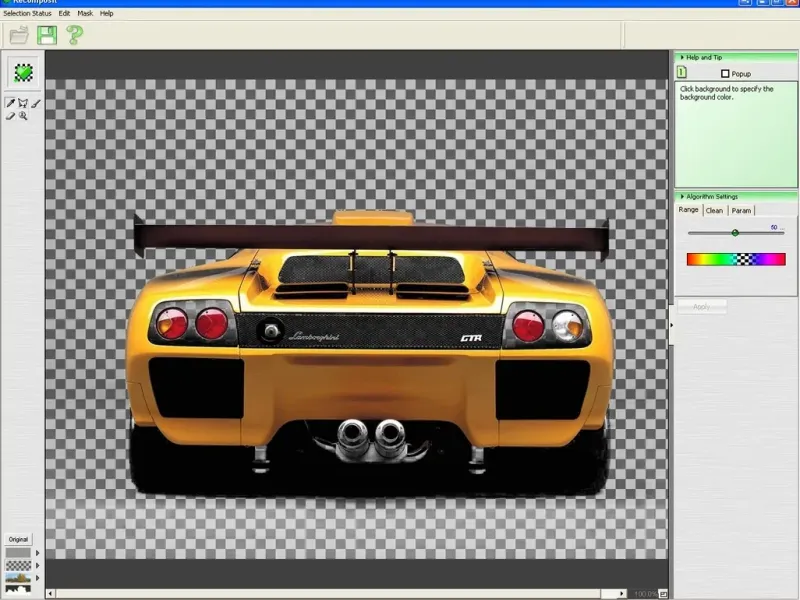Collapse the Algorithm Settings panel
This screenshot has height=600, width=800.
tap(680, 196)
